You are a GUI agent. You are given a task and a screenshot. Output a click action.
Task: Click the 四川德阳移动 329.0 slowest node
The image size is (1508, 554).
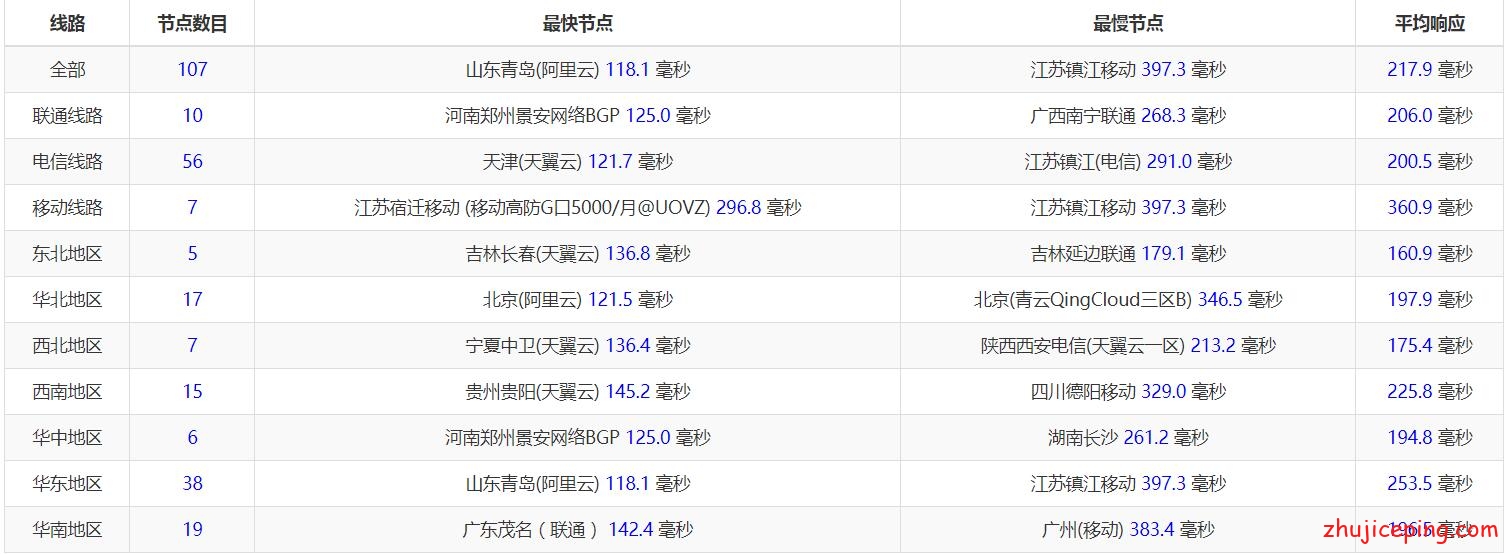[x=1127, y=392]
